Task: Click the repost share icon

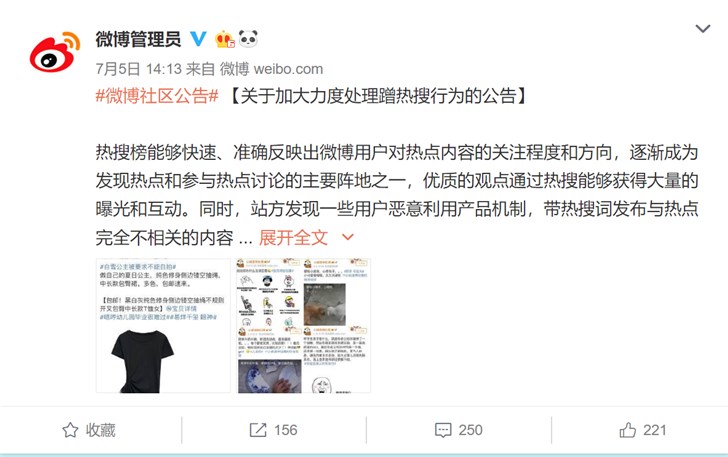Action: 258,430
